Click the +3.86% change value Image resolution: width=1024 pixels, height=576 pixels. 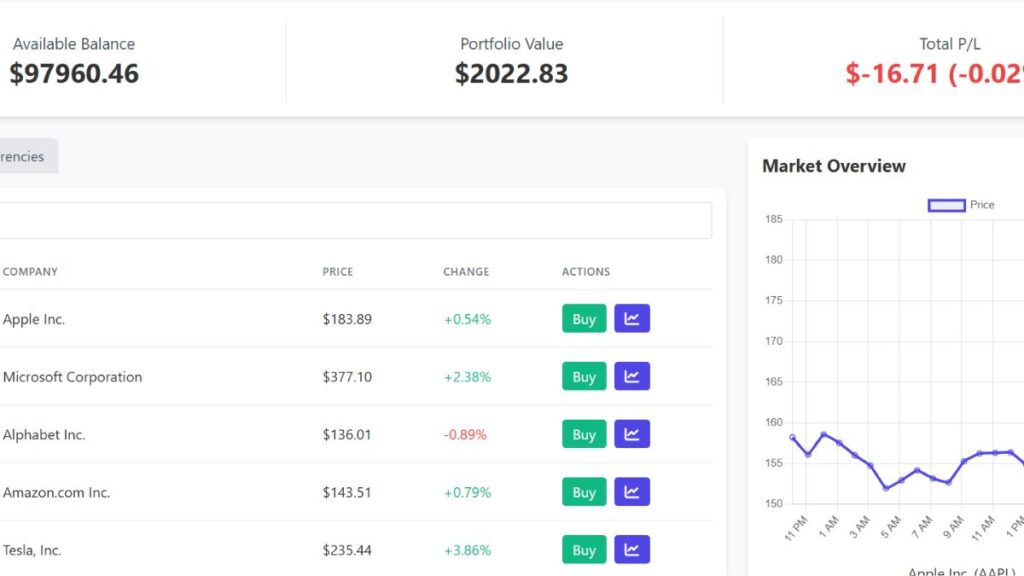(467, 550)
